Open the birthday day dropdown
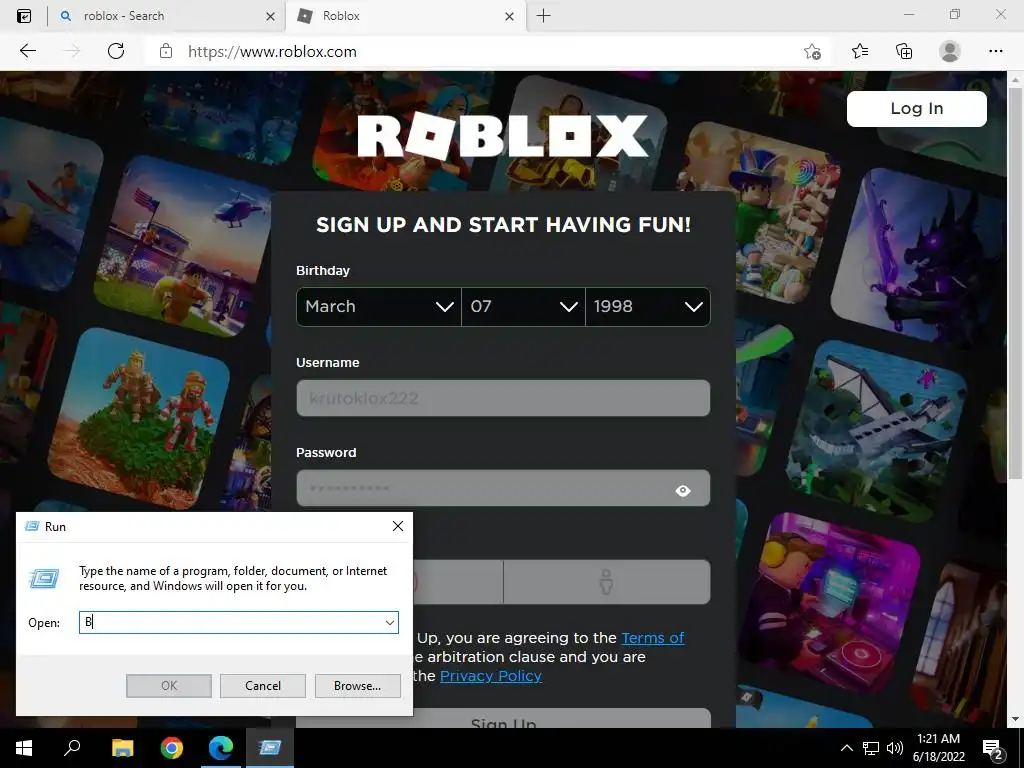 523,306
